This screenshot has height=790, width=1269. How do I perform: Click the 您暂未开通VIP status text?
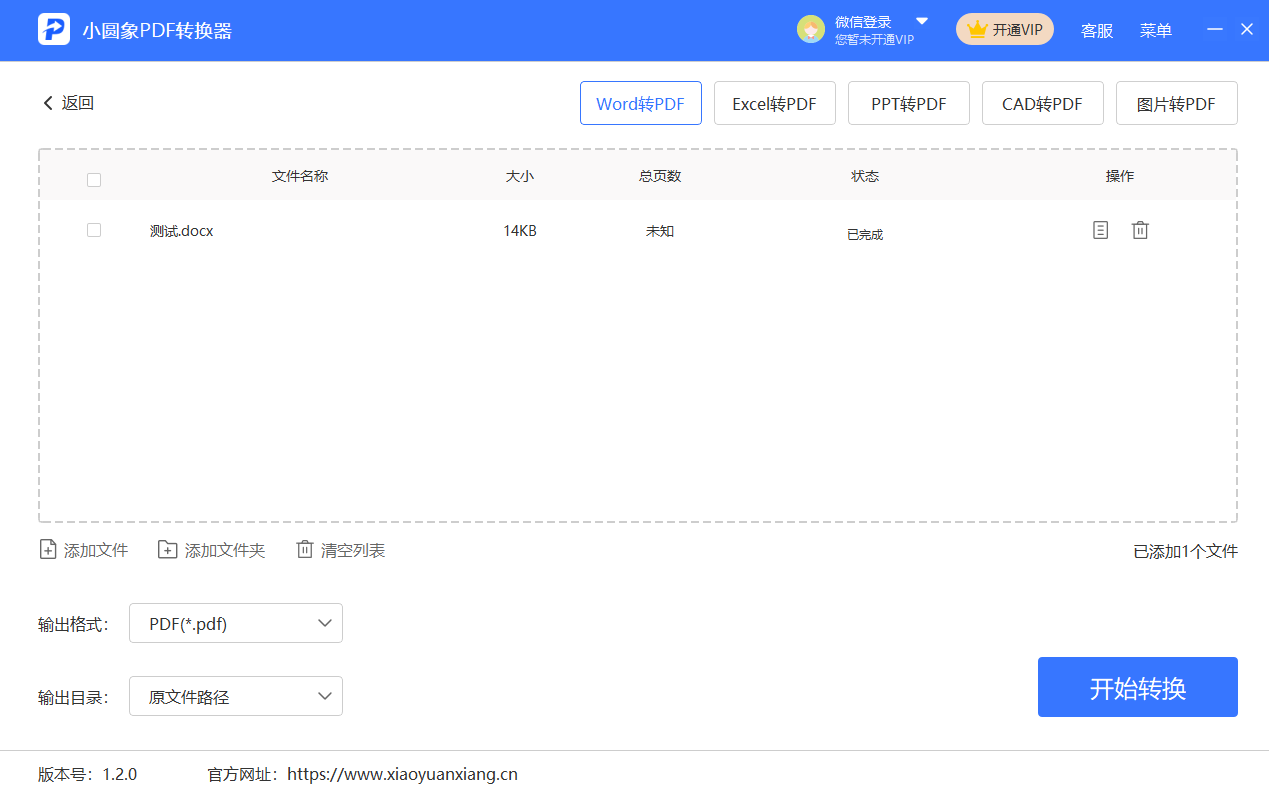tap(875, 40)
